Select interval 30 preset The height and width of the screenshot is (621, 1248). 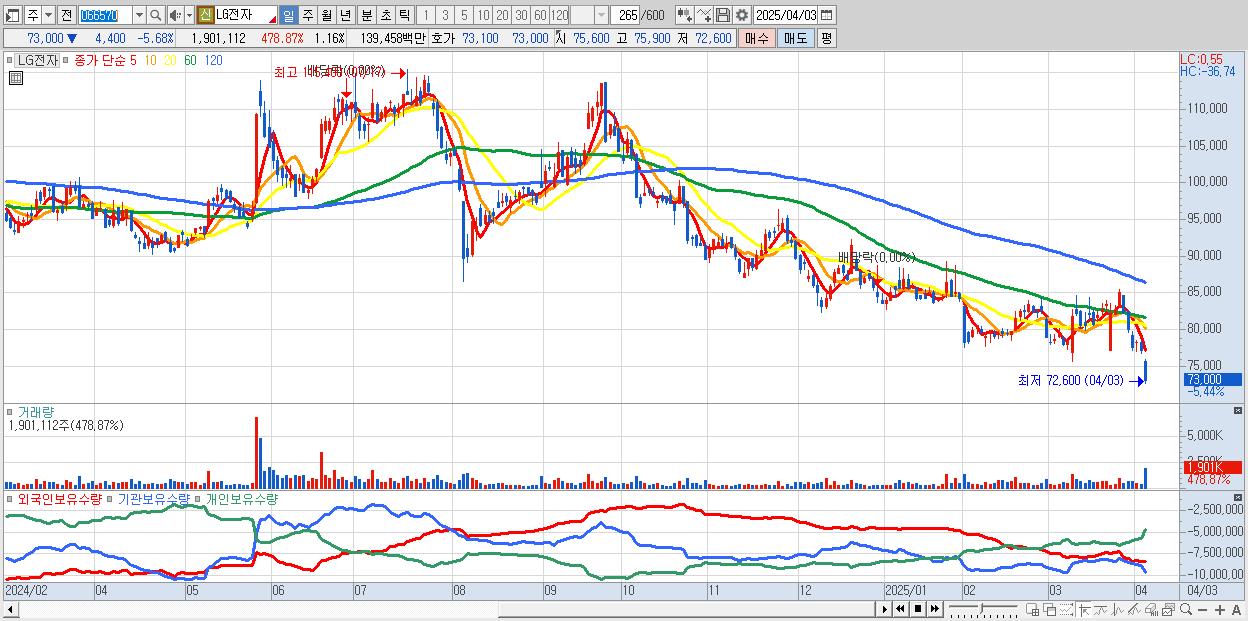click(521, 15)
